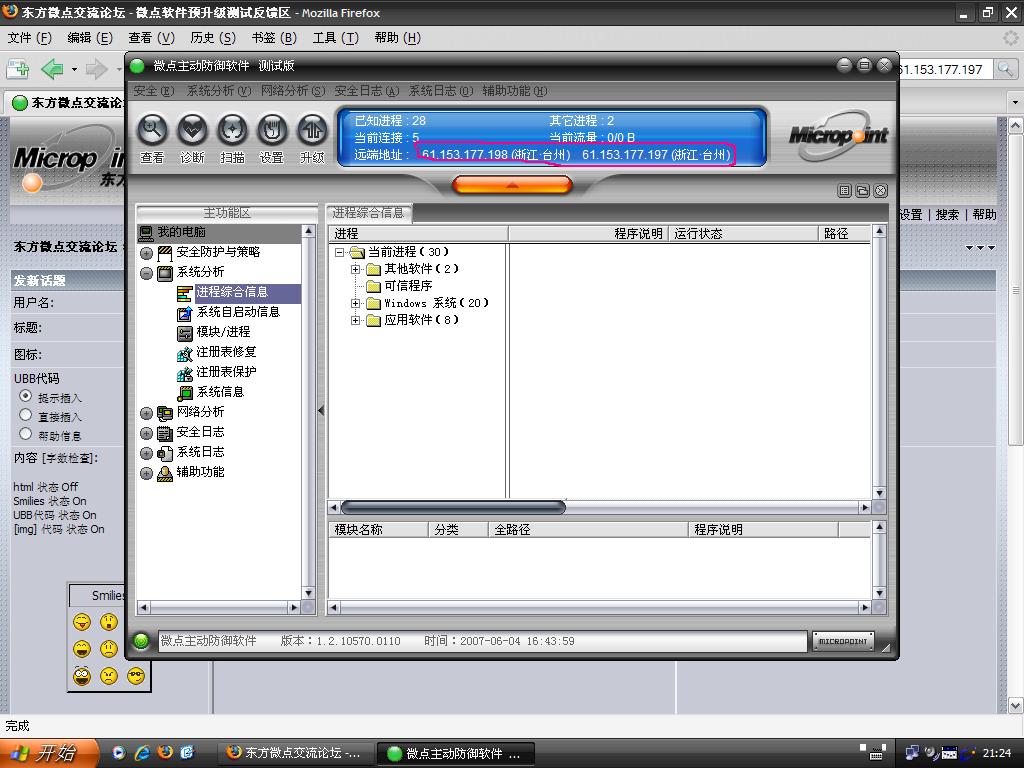The height and width of the screenshot is (768, 1024).
Task: Select 直接插入 radio button in Firefox
Action: (25, 415)
